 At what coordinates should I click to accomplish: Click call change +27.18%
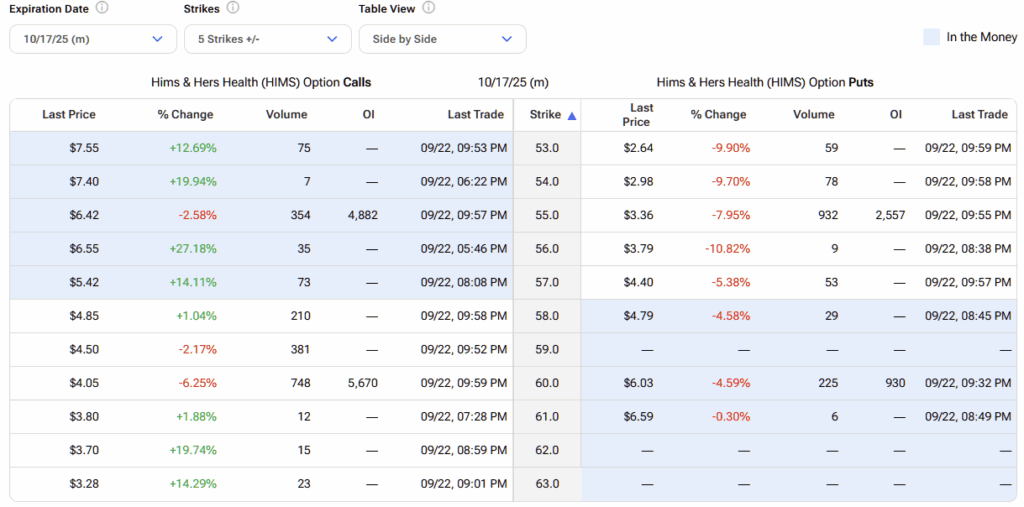coord(193,249)
